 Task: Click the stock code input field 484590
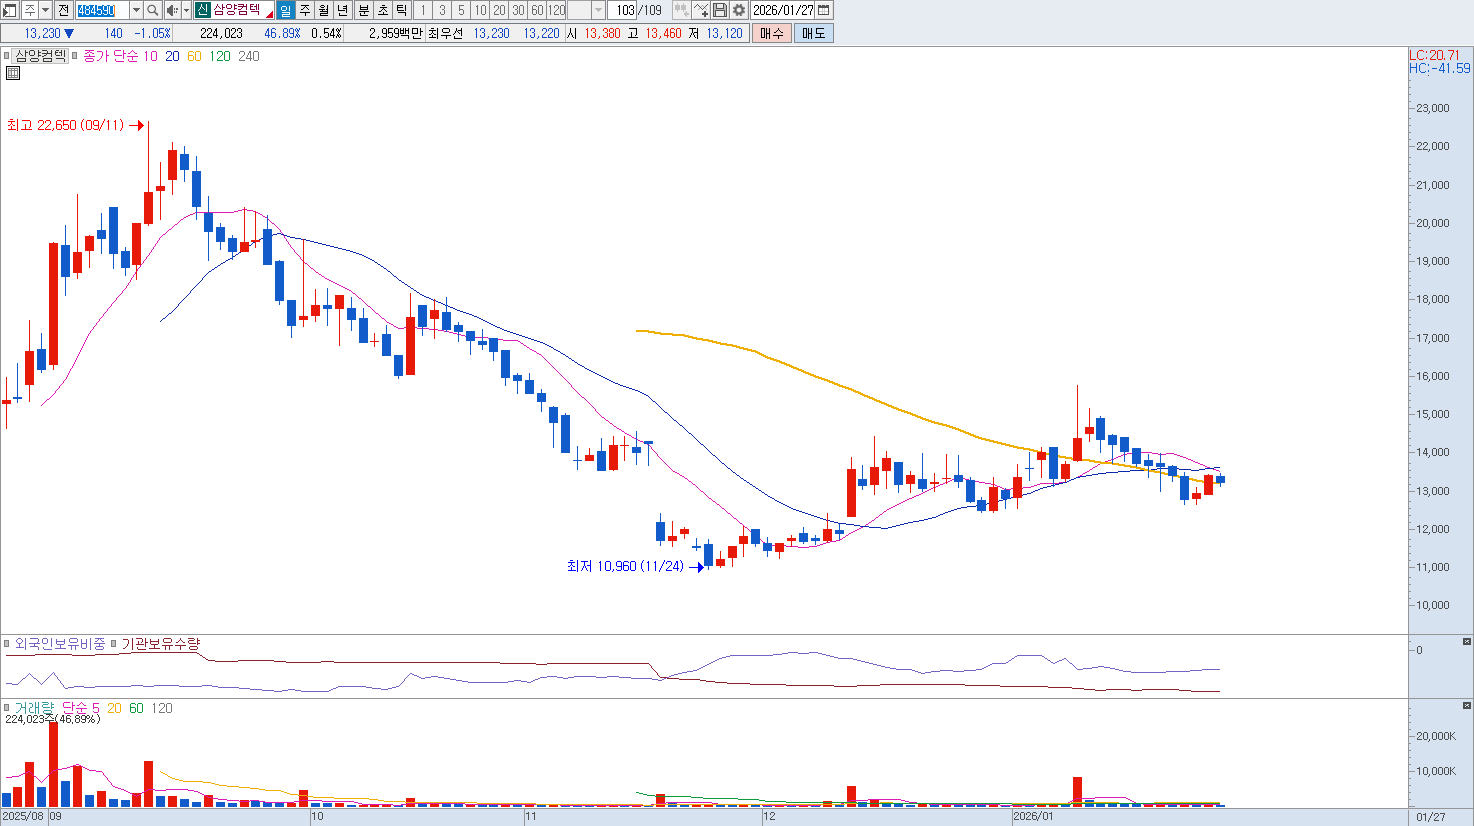[x=102, y=10]
